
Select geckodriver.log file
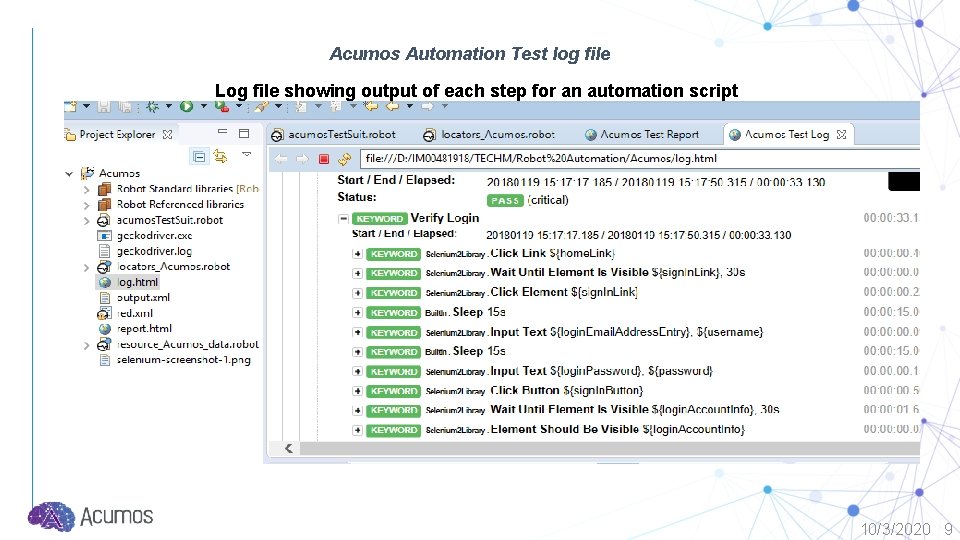146,251
